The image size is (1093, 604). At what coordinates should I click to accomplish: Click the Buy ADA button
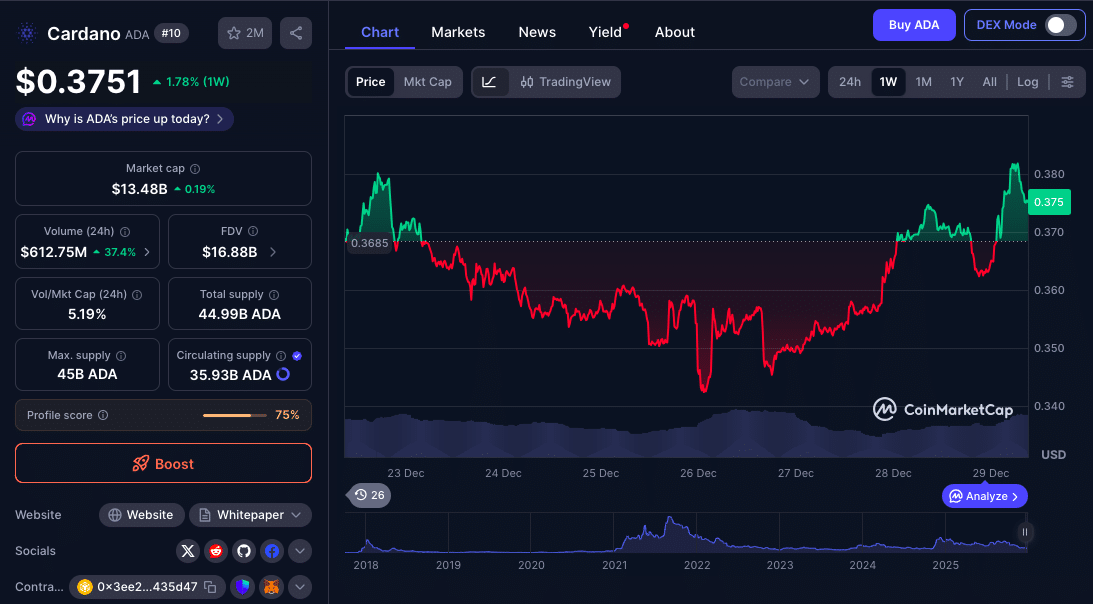pyautogui.click(x=914, y=25)
